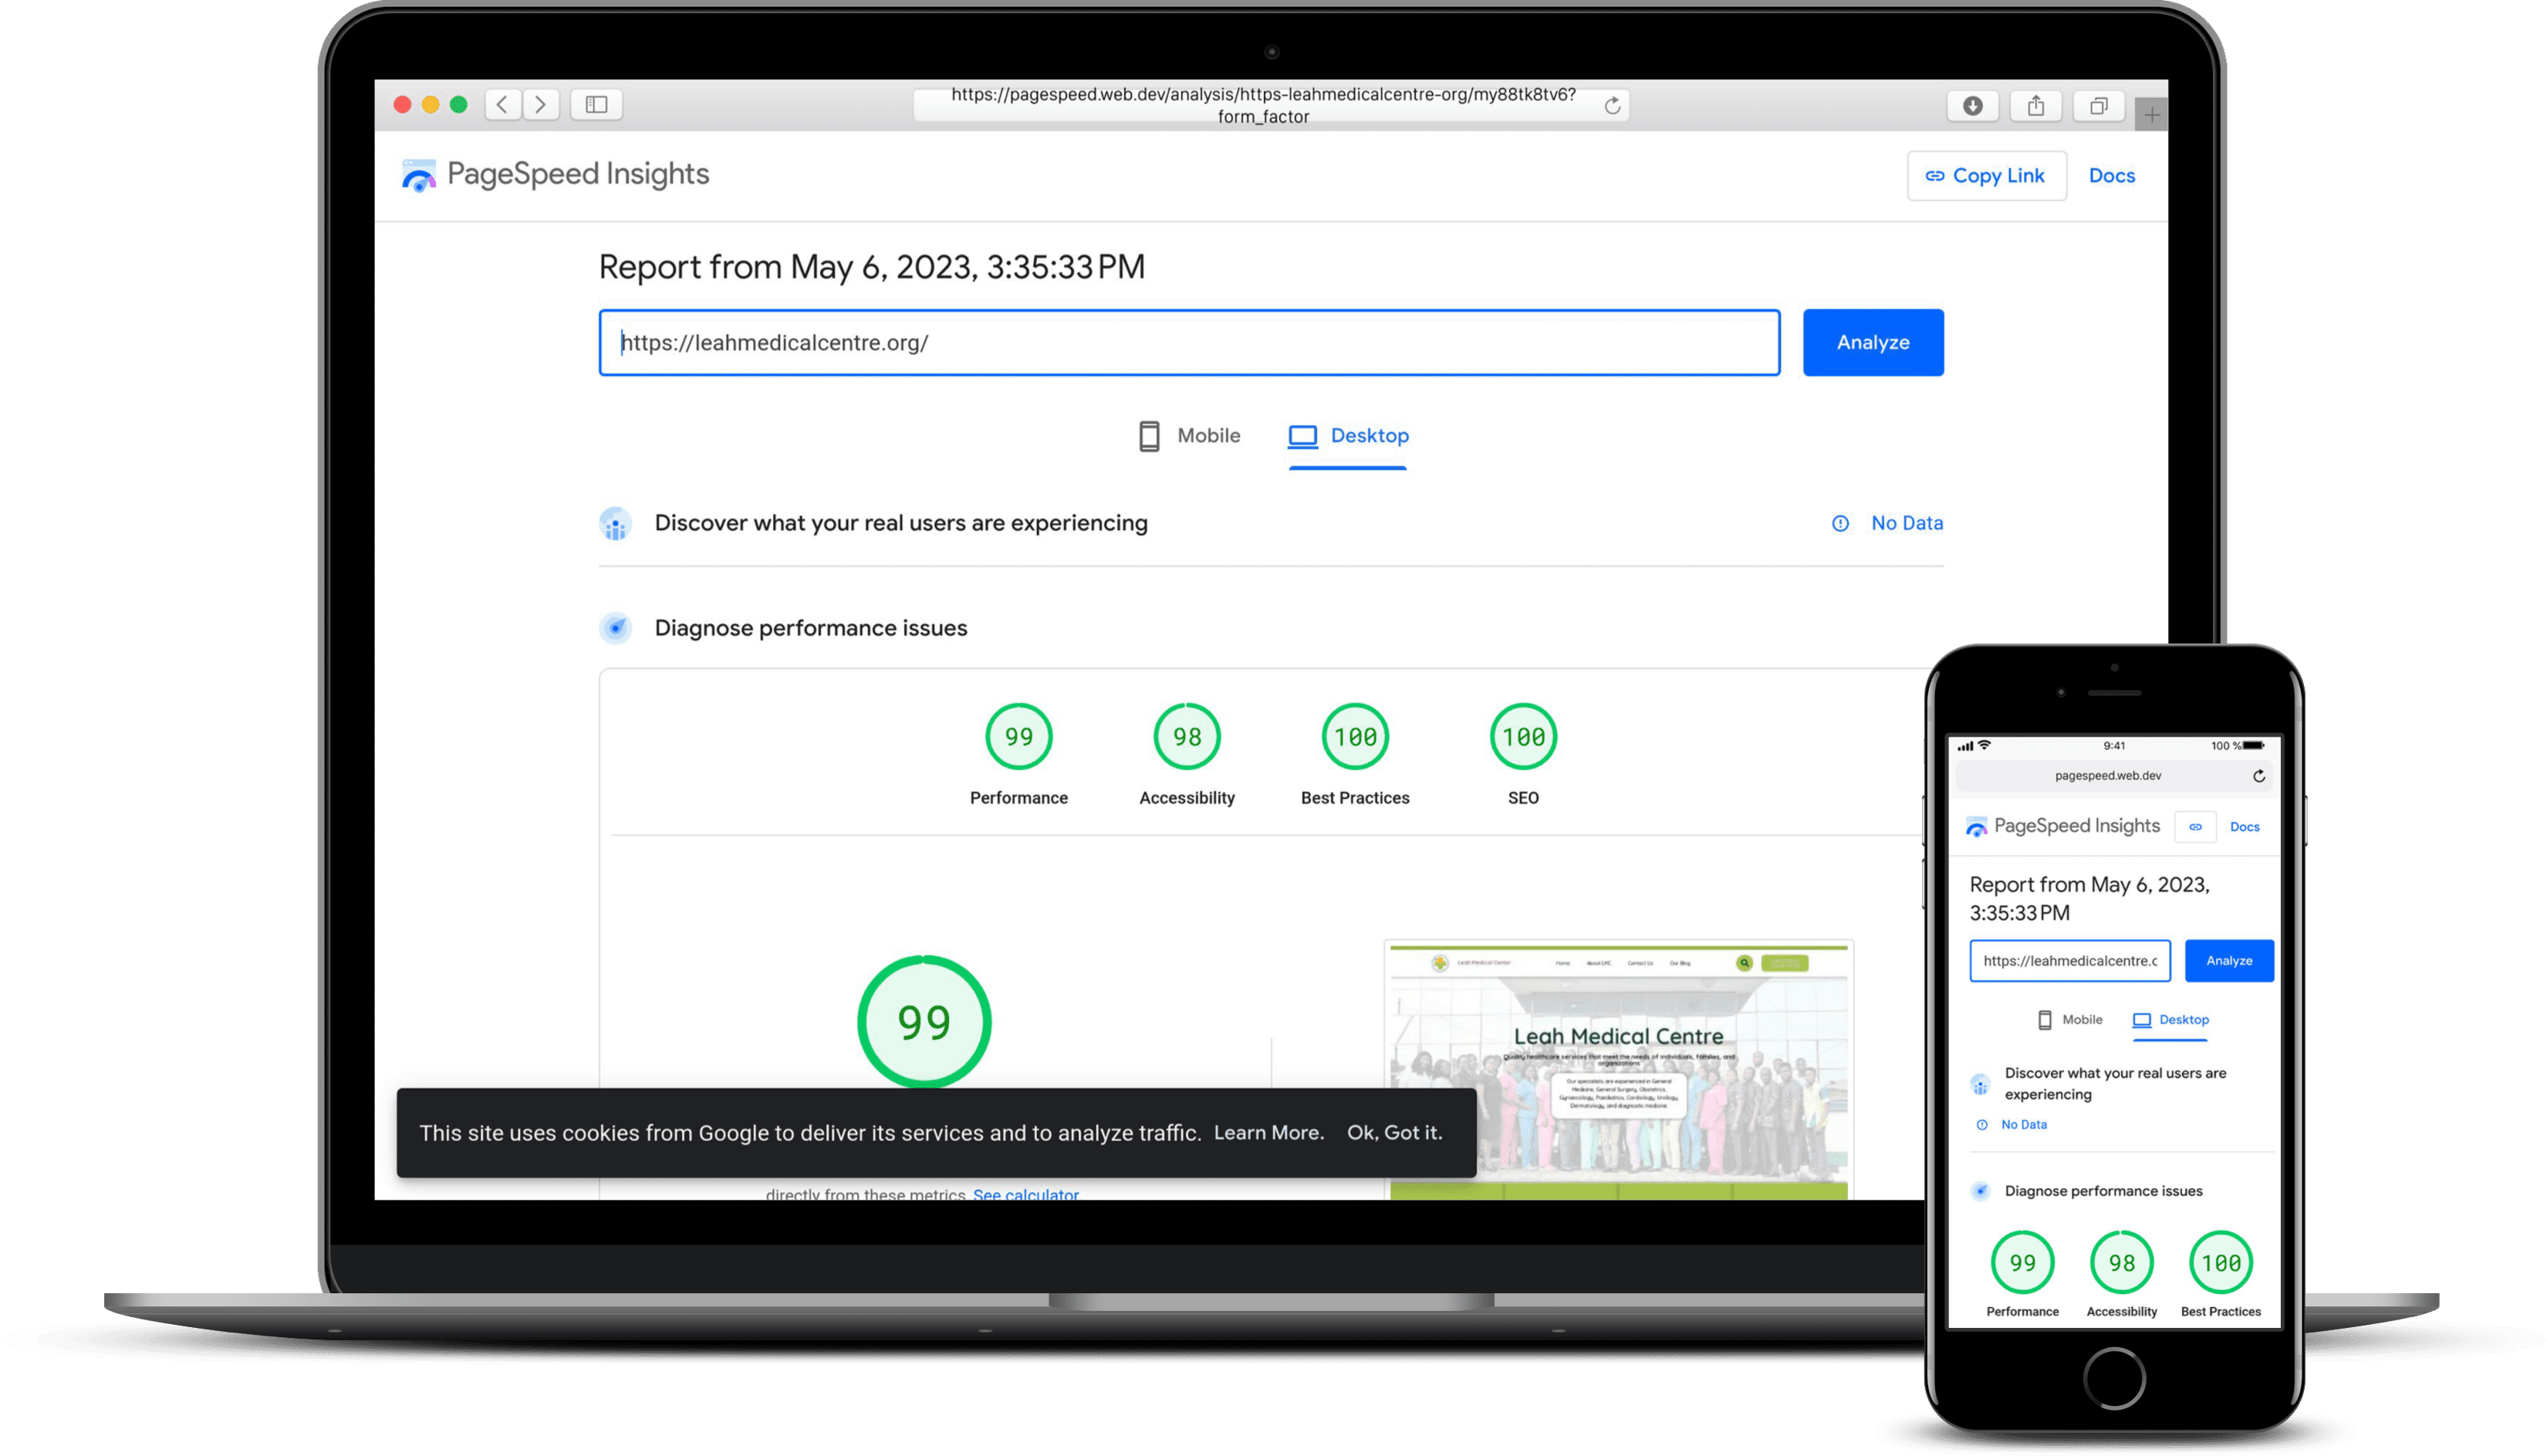Open new tab plus button
The image size is (2547, 1456).
tap(2151, 115)
